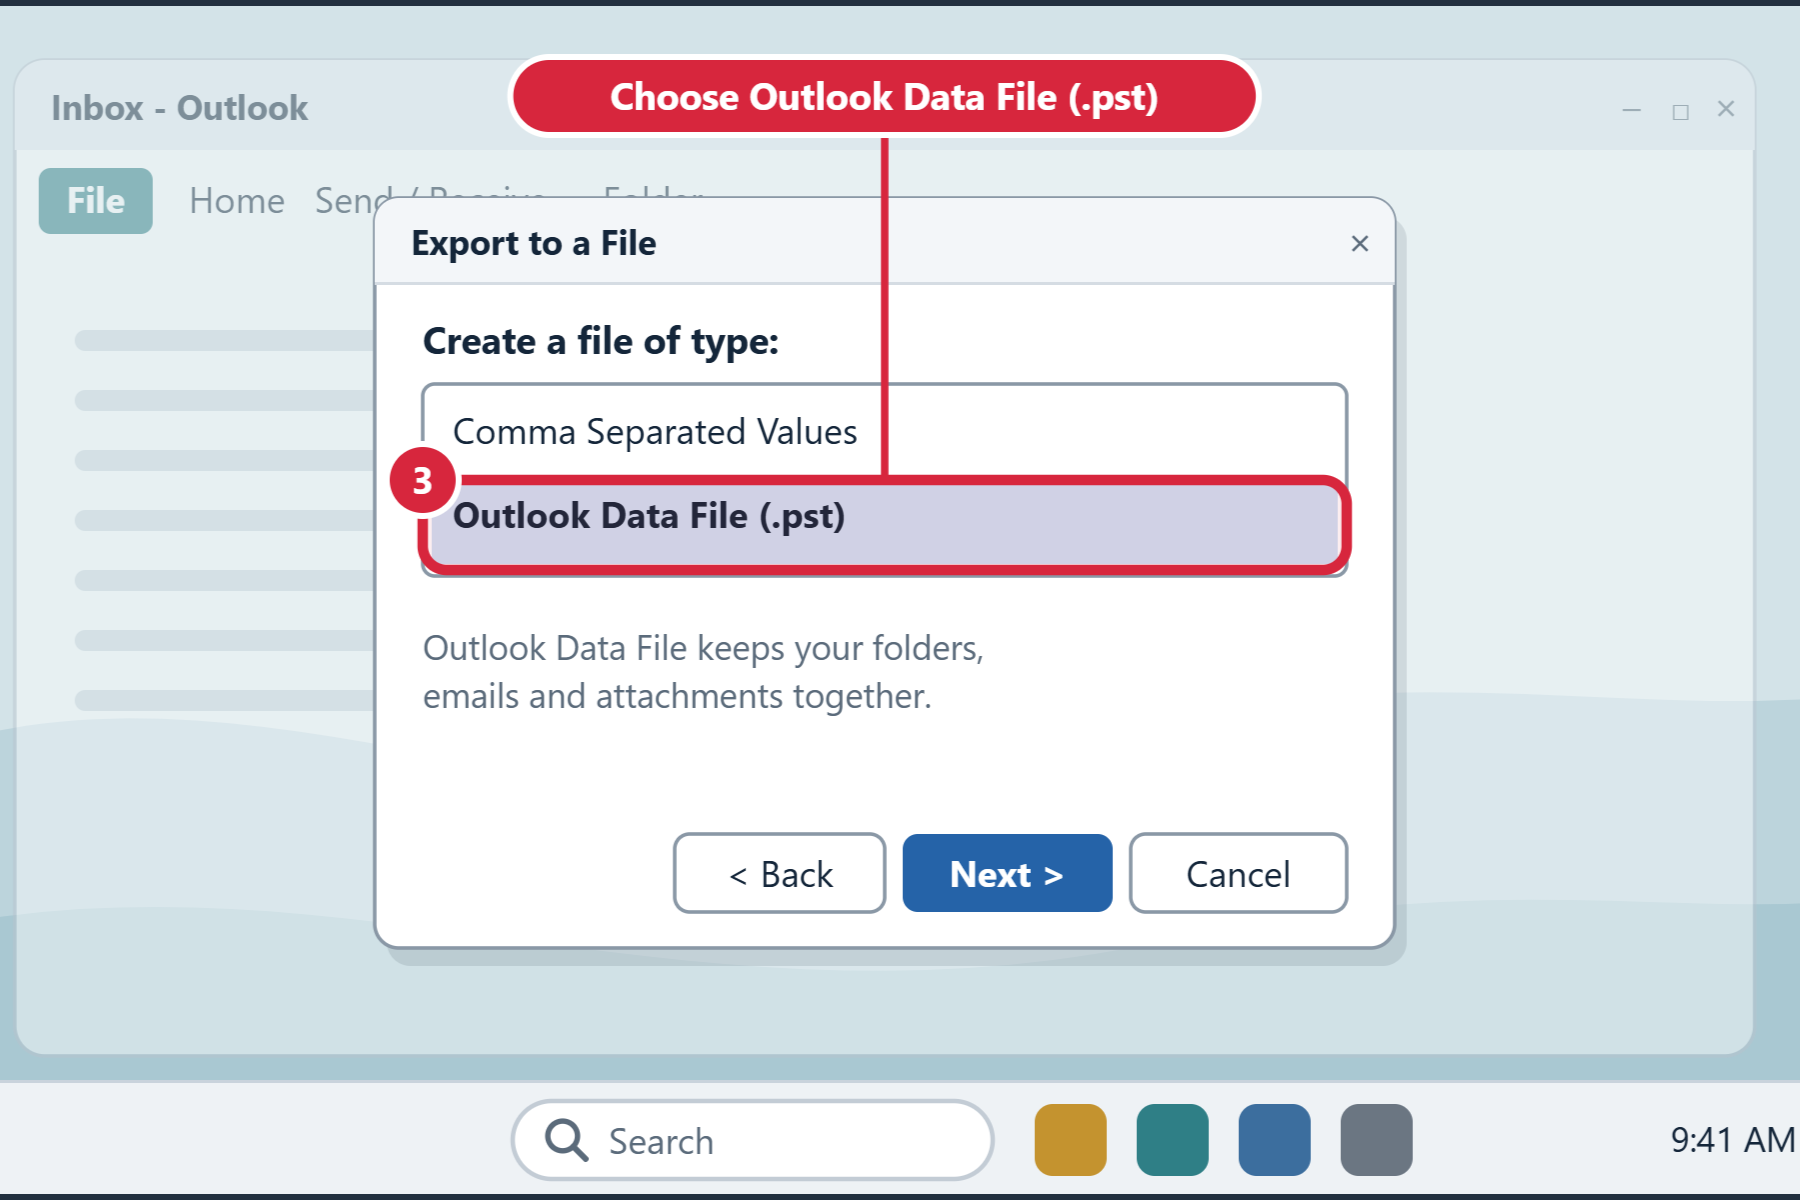The image size is (1800, 1200).
Task: Click the taskbar Search field
Action: (752, 1140)
